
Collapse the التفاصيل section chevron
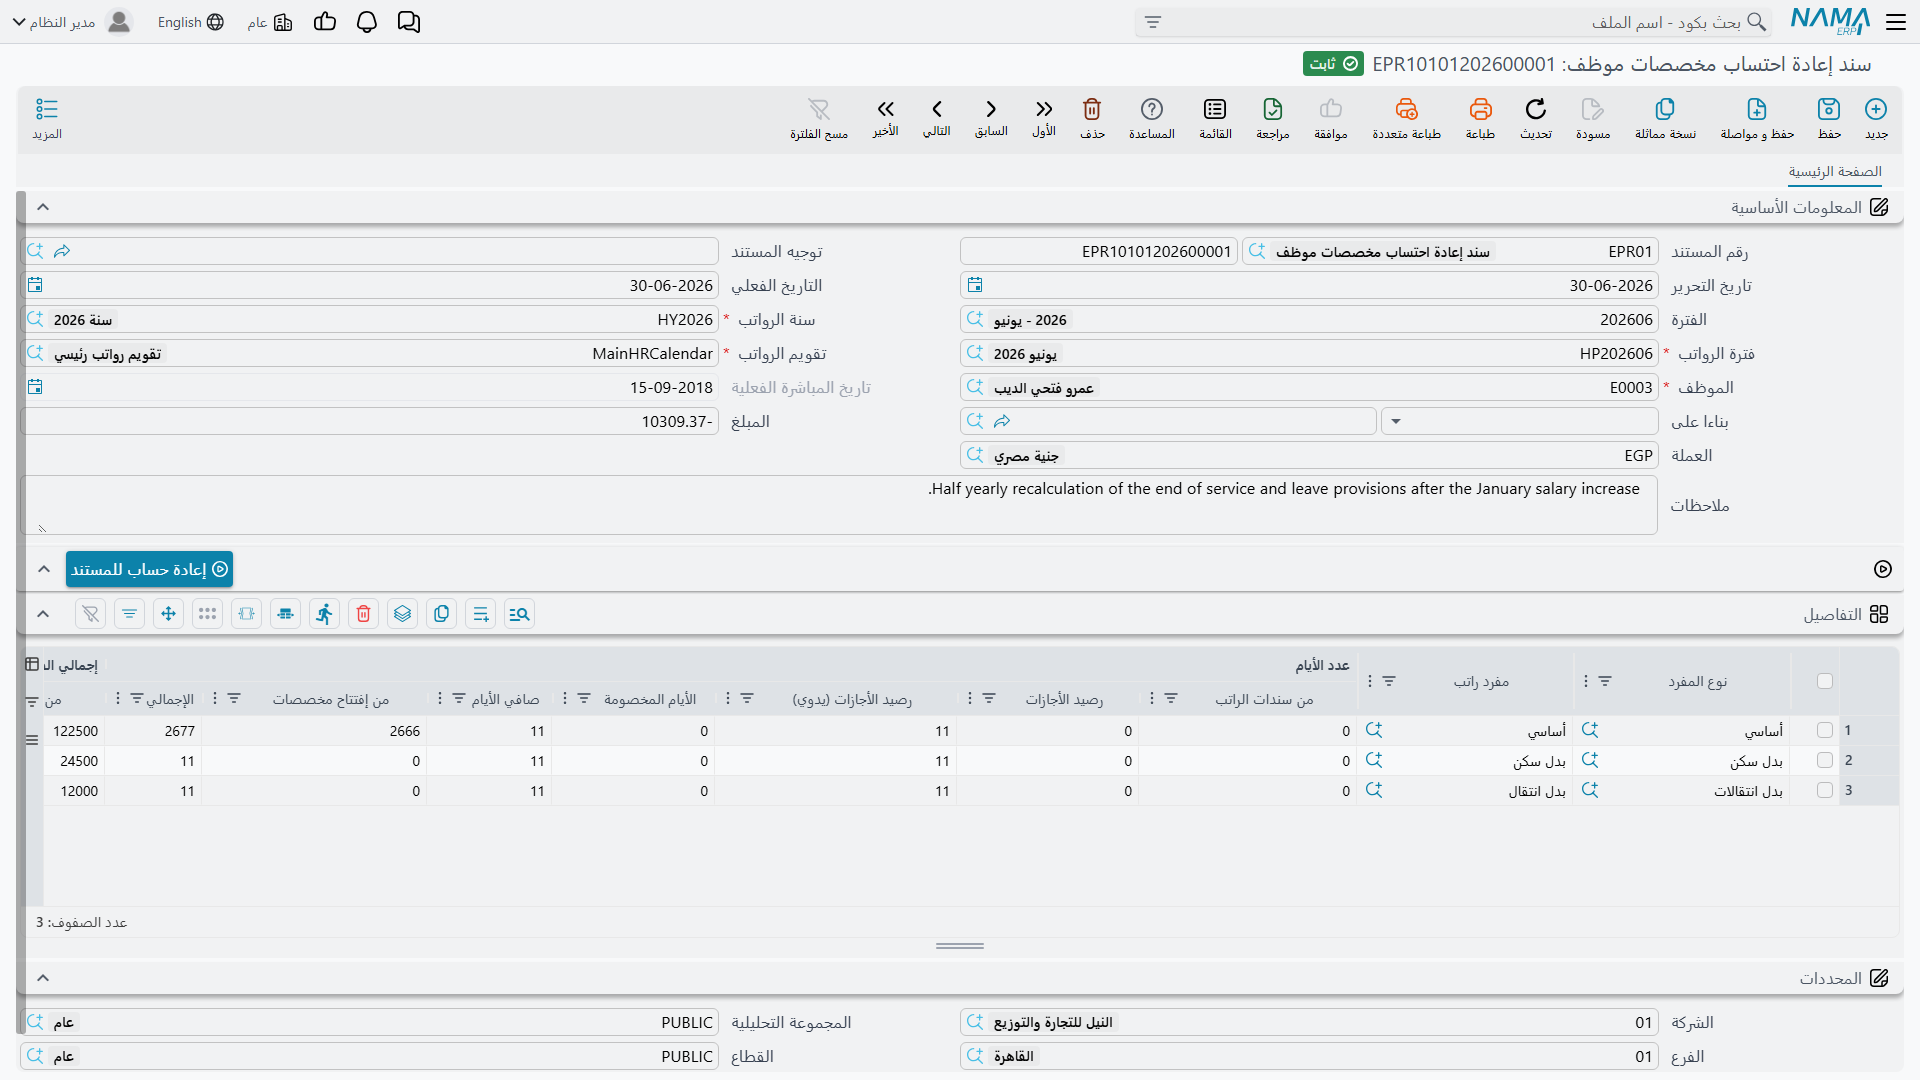click(43, 614)
